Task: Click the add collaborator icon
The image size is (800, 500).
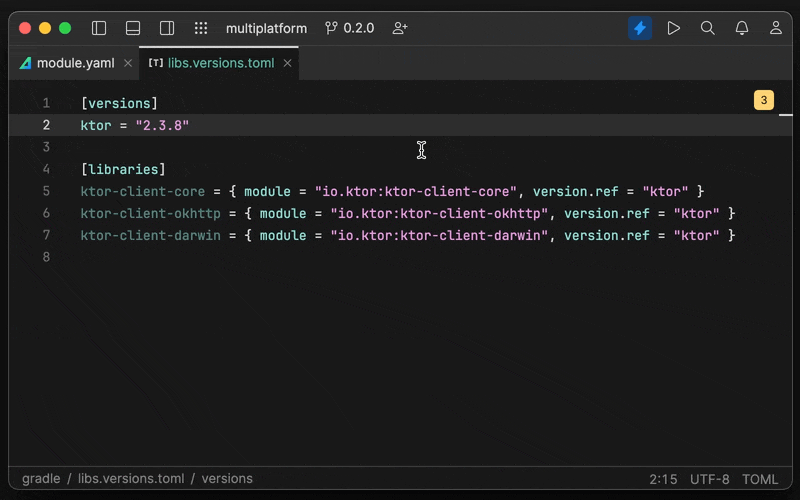Action: pos(400,28)
